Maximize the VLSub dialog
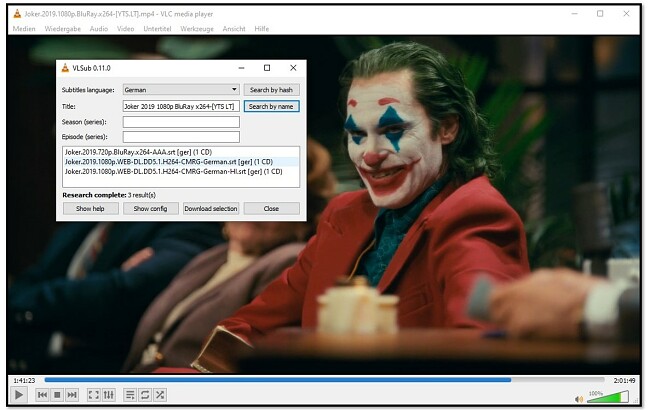 tap(267, 68)
